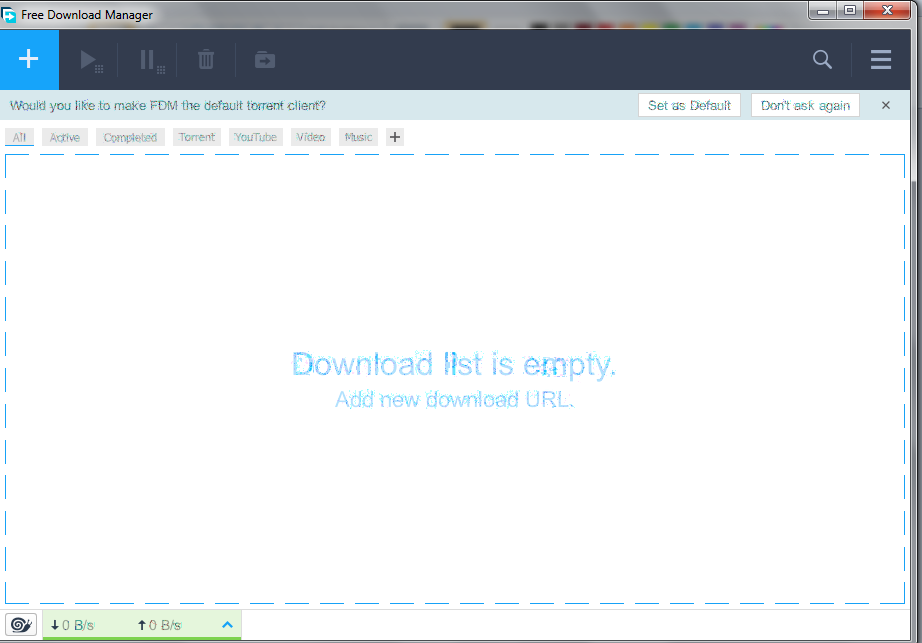Select the Video filter tab
This screenshot has width=922, height=643.
pos(310,137)
